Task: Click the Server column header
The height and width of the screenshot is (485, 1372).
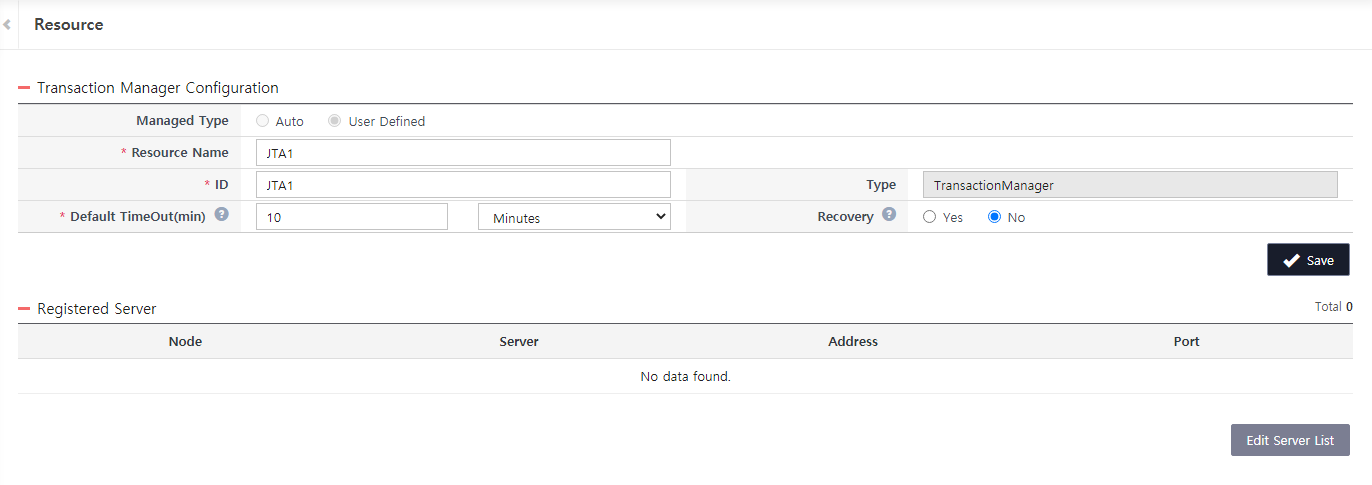Action: (x=519, y=342)
